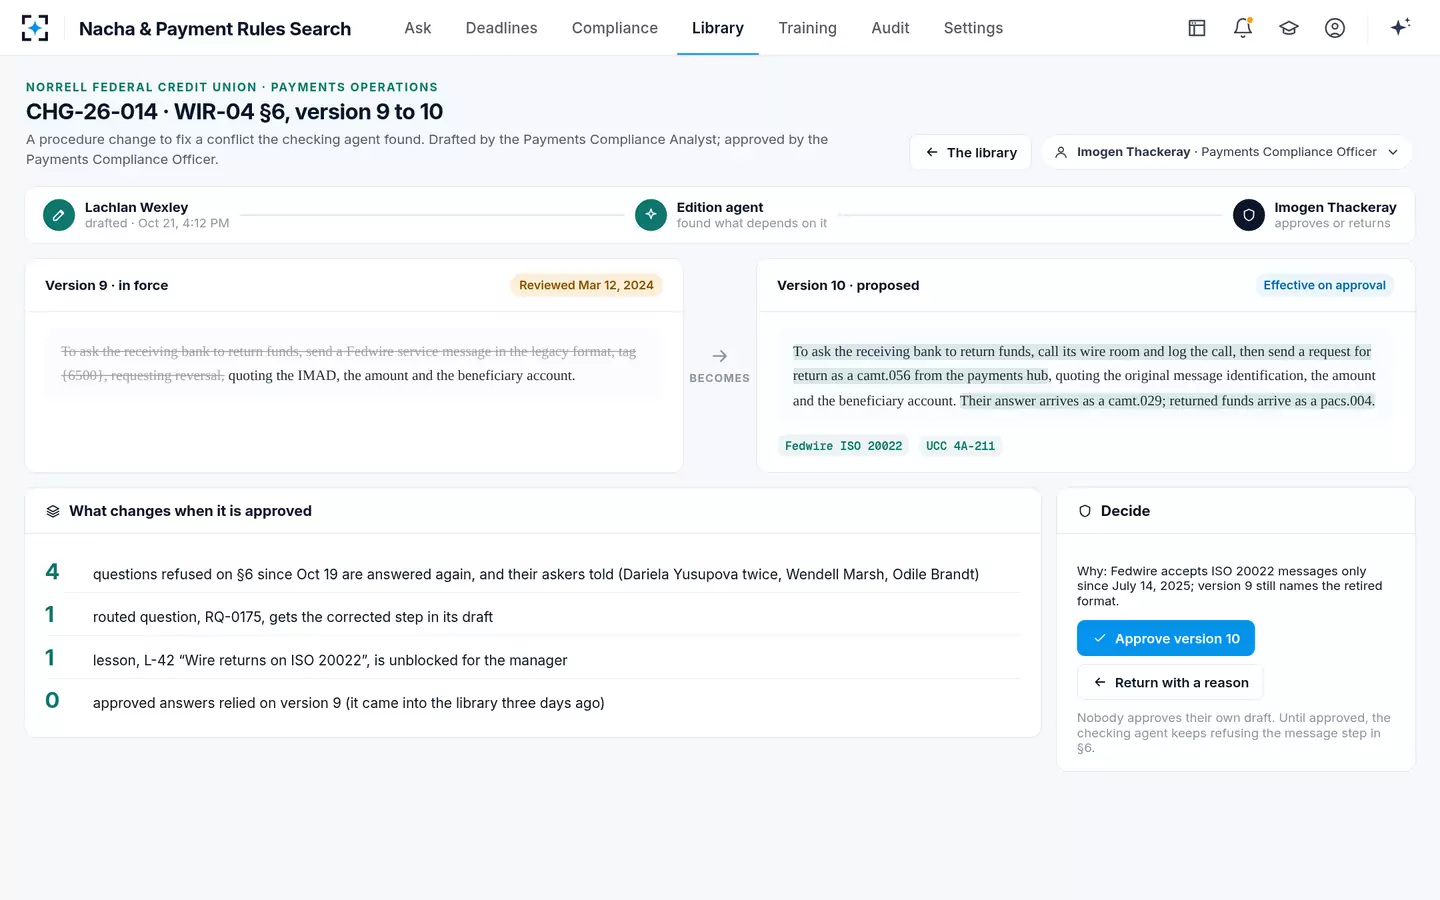
Task: Select the approved answers relied on version 9 row
Action: [x=533, y=702]
